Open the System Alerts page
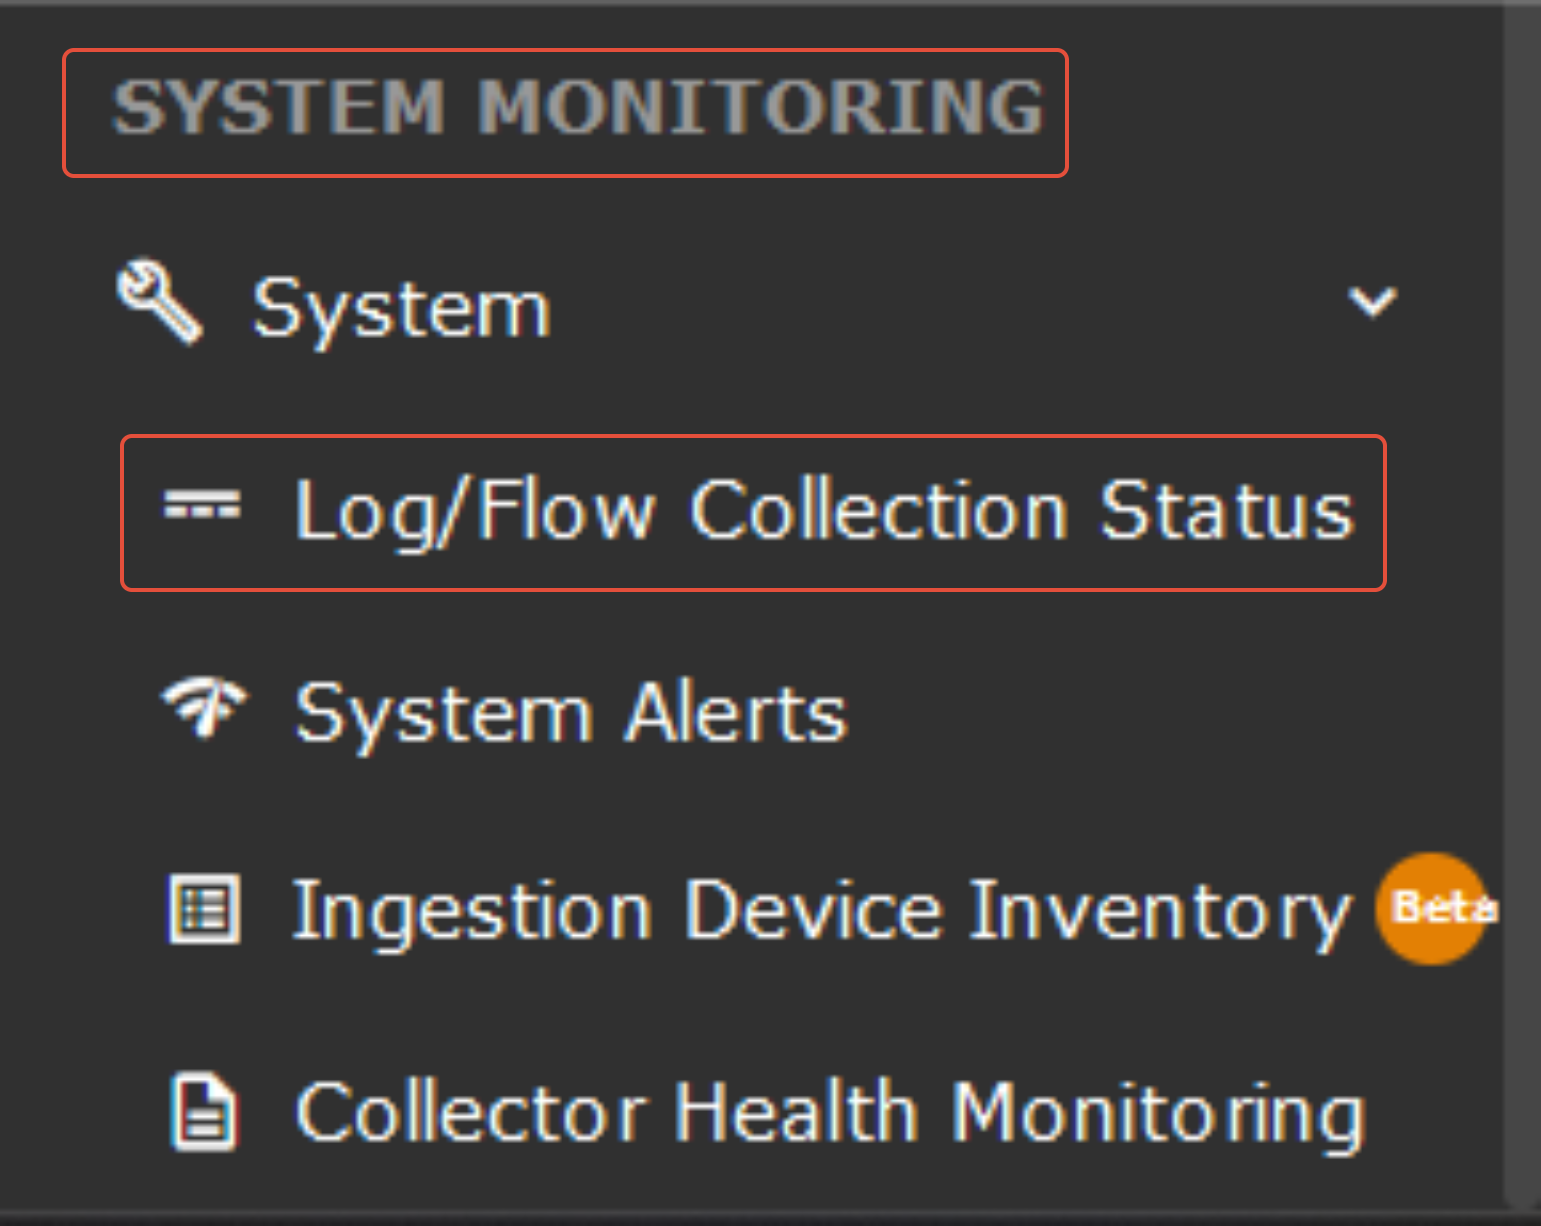1541x1226 pixels. (570, 714)
